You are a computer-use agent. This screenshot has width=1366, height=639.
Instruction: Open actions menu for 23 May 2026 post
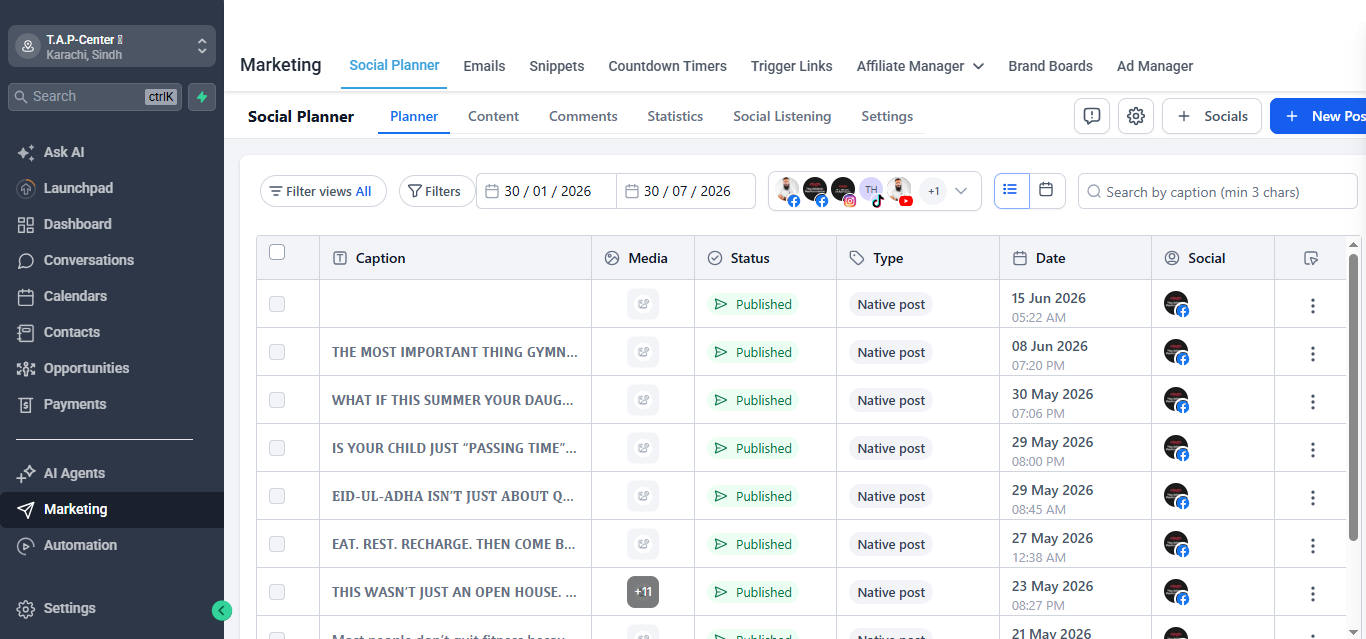(x=1312, y=594)
